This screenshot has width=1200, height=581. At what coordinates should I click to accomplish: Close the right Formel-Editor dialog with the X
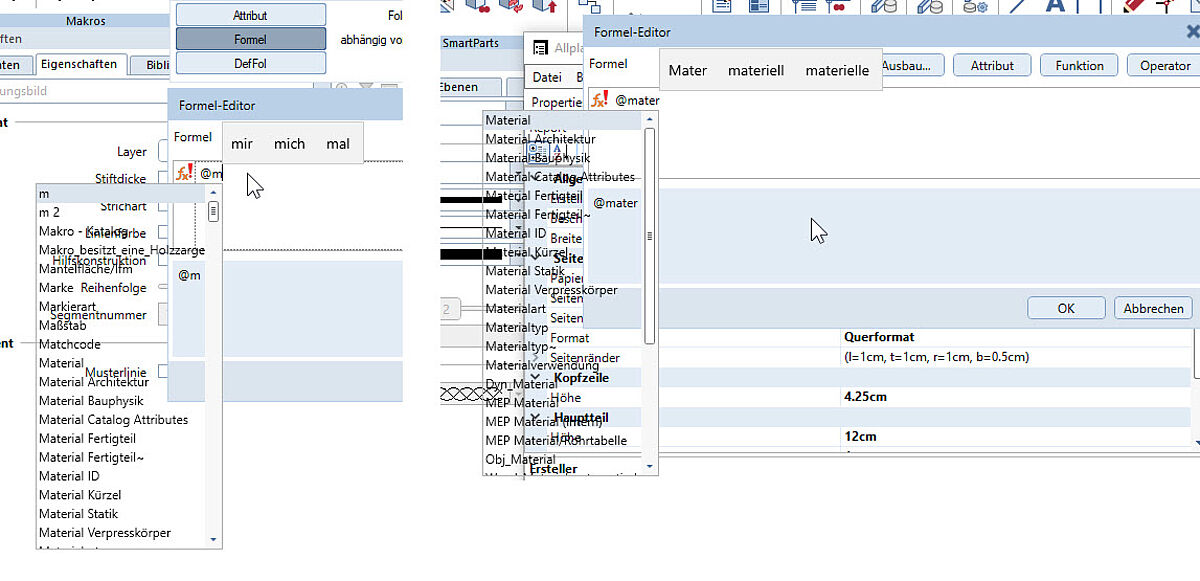coord(1192,32)
